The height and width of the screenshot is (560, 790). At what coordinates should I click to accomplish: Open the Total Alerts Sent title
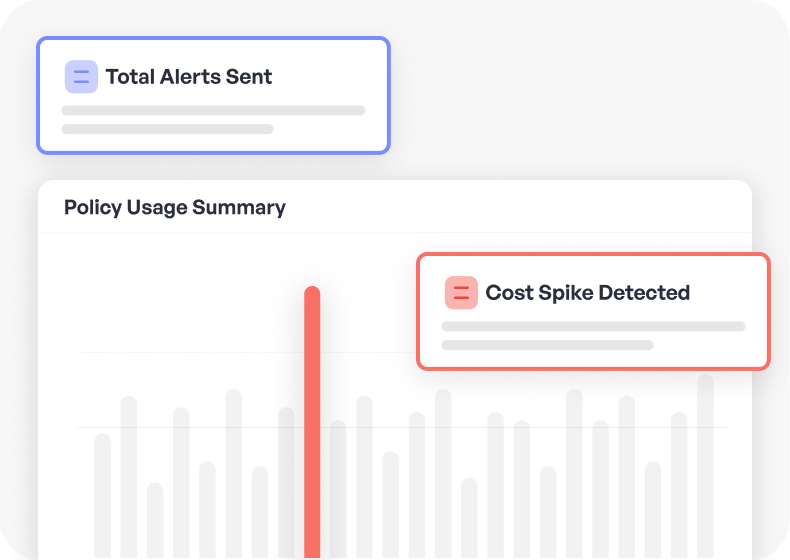[x=189, y=77]
